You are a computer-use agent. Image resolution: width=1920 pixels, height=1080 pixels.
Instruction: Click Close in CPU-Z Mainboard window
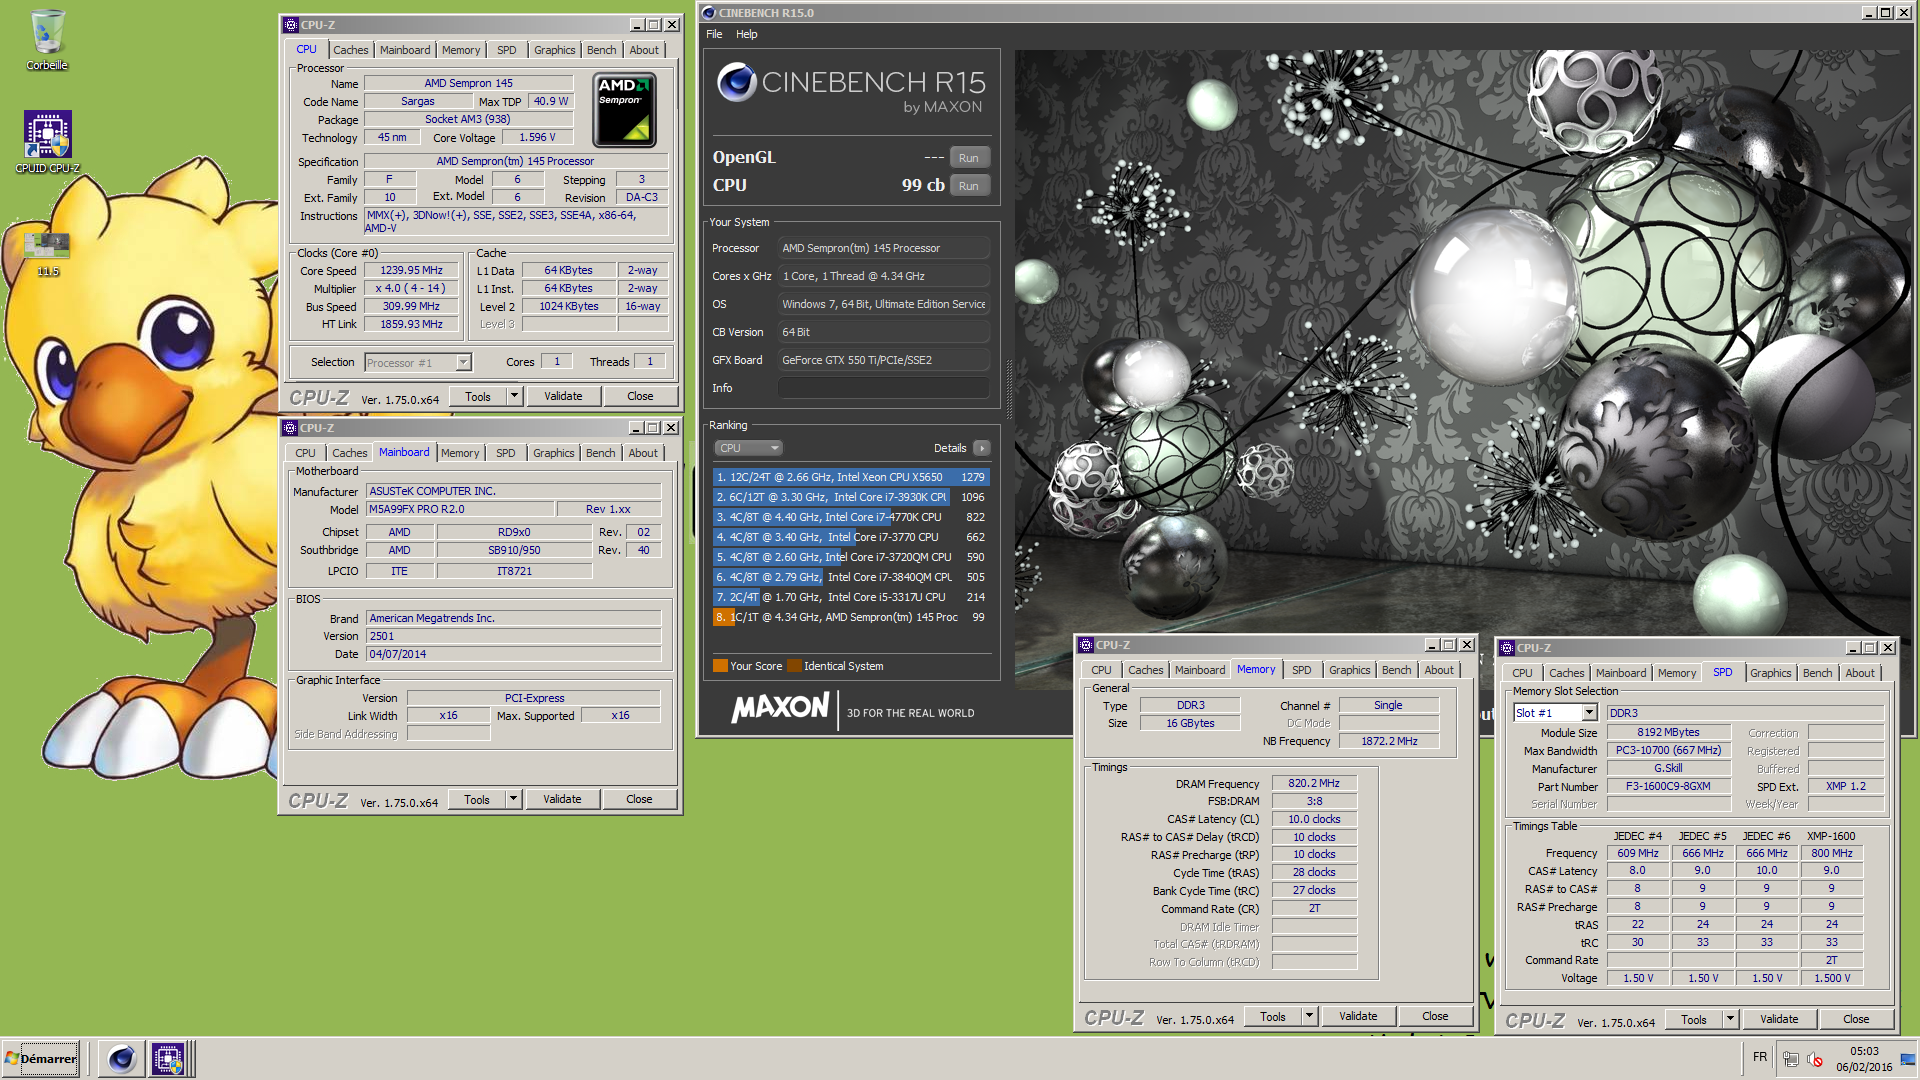click(639, 799)
